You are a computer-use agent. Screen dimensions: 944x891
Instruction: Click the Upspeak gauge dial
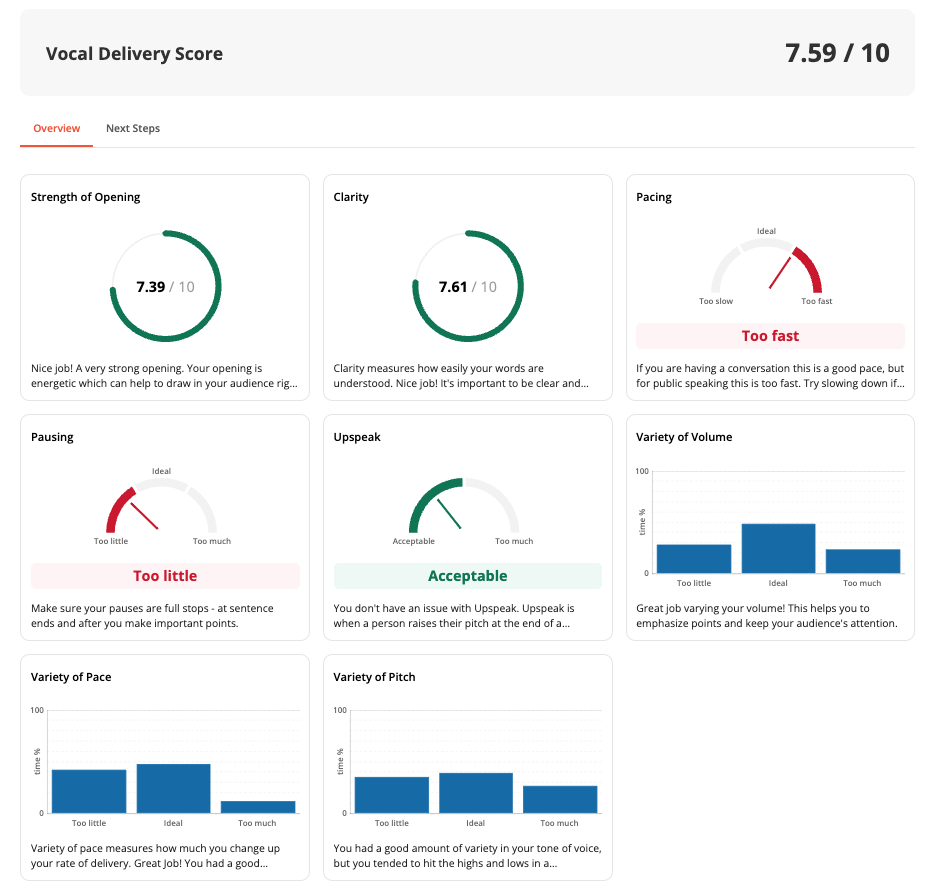pyautogui.click(x=463, y=509)
